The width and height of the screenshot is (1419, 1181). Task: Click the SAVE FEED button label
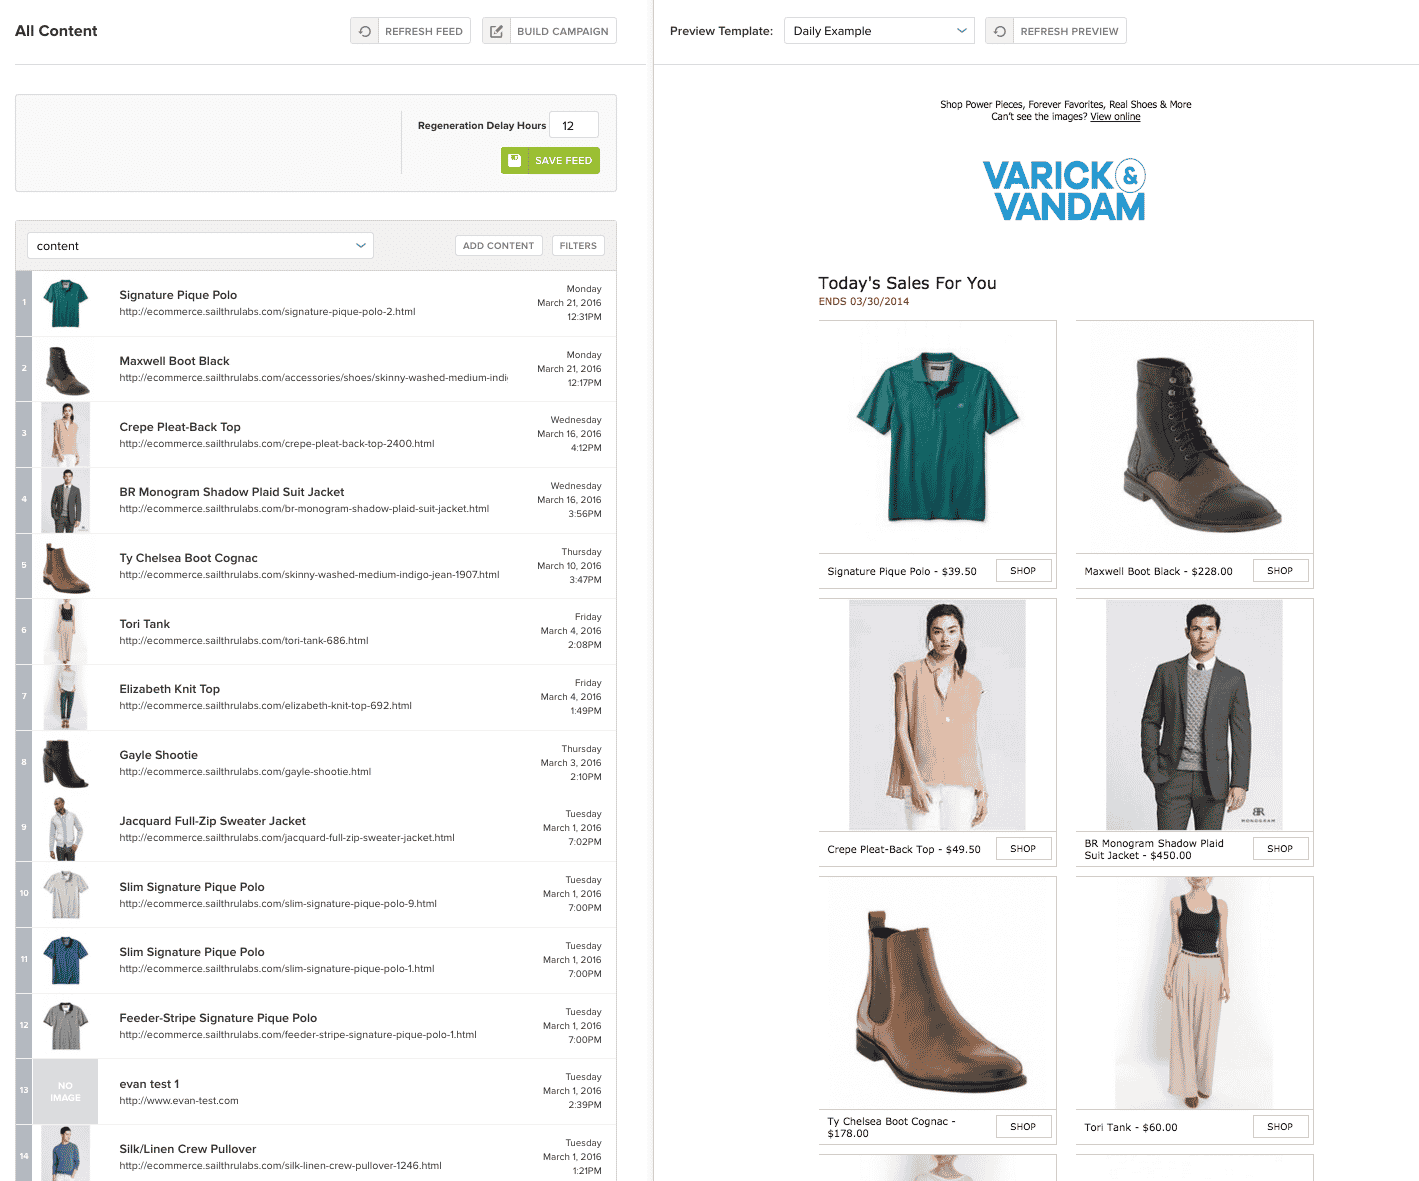tap(563, 160)
